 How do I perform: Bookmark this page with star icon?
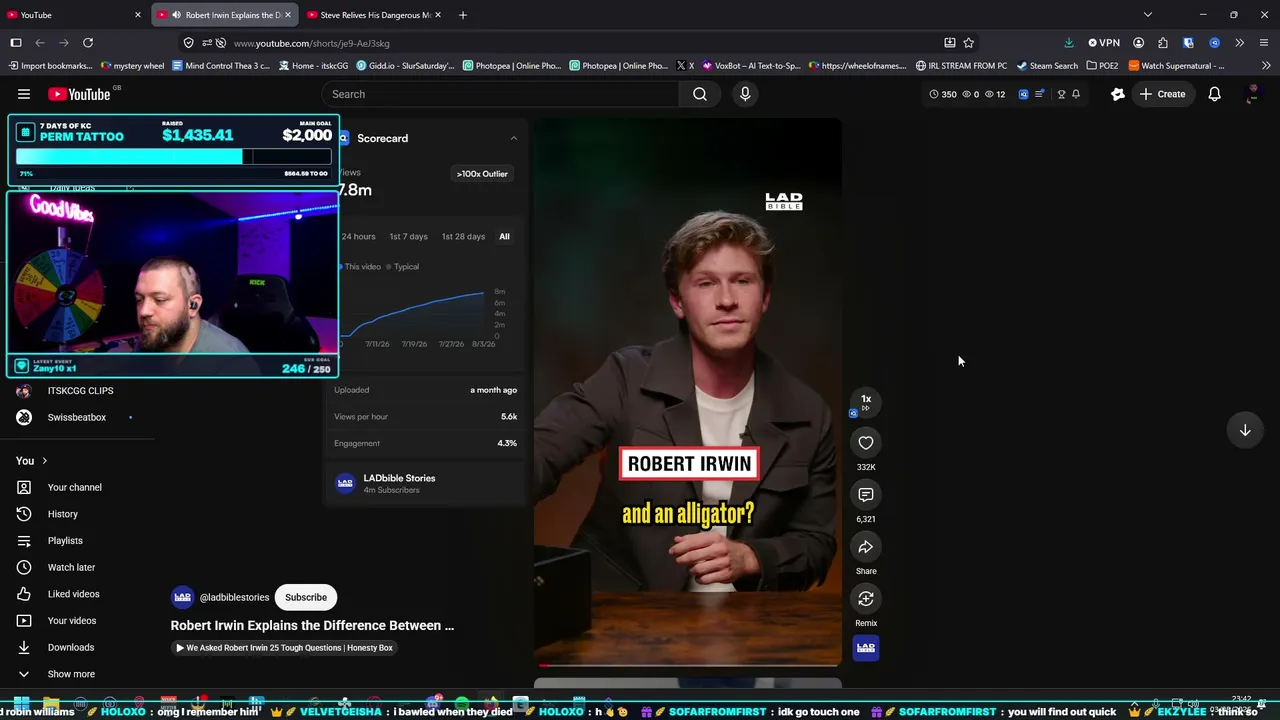pyautogui.click(x=968, y=43)
